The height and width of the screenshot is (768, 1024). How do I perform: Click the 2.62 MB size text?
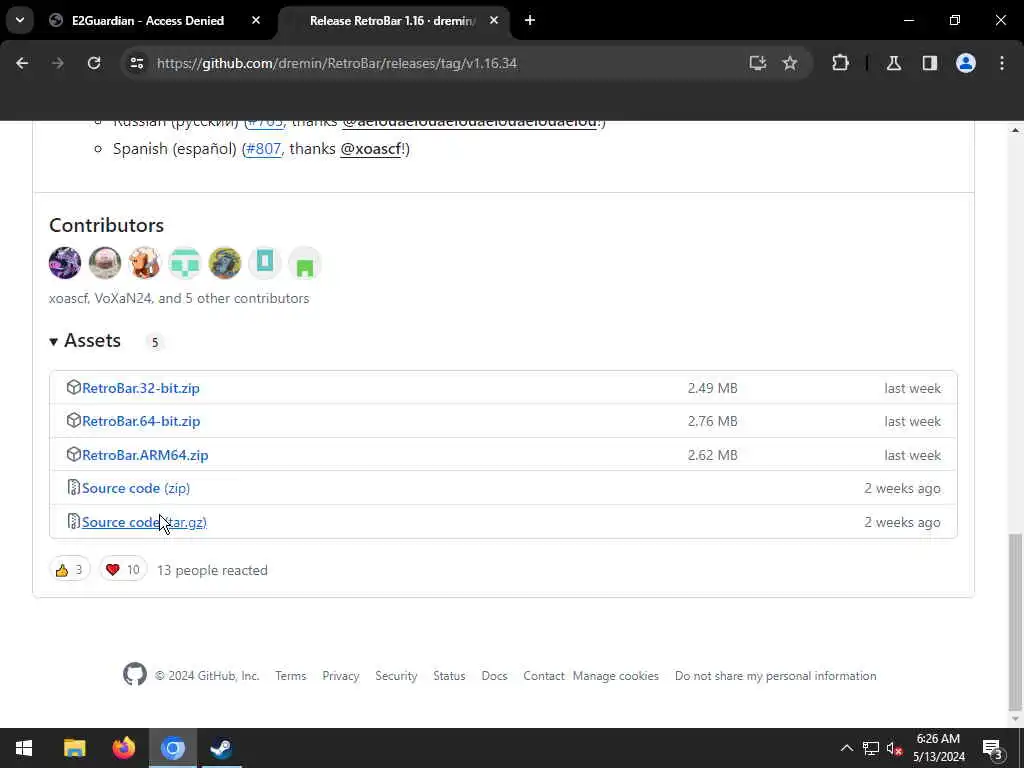pyautogui.click(x=712, y=455)
